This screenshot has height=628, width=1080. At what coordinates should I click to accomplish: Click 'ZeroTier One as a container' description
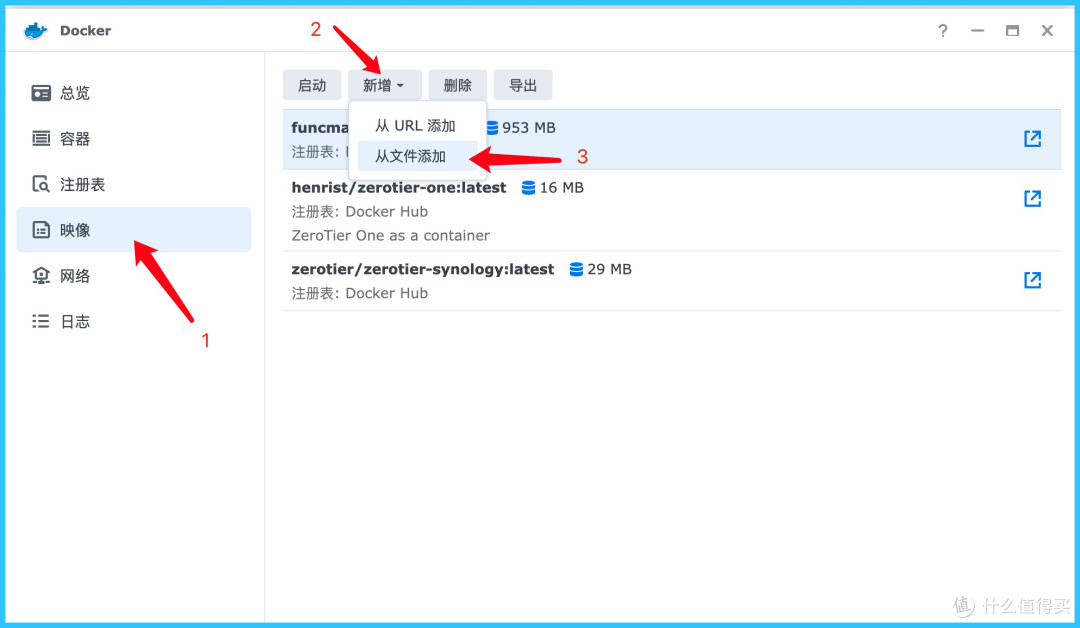point(391,236)
